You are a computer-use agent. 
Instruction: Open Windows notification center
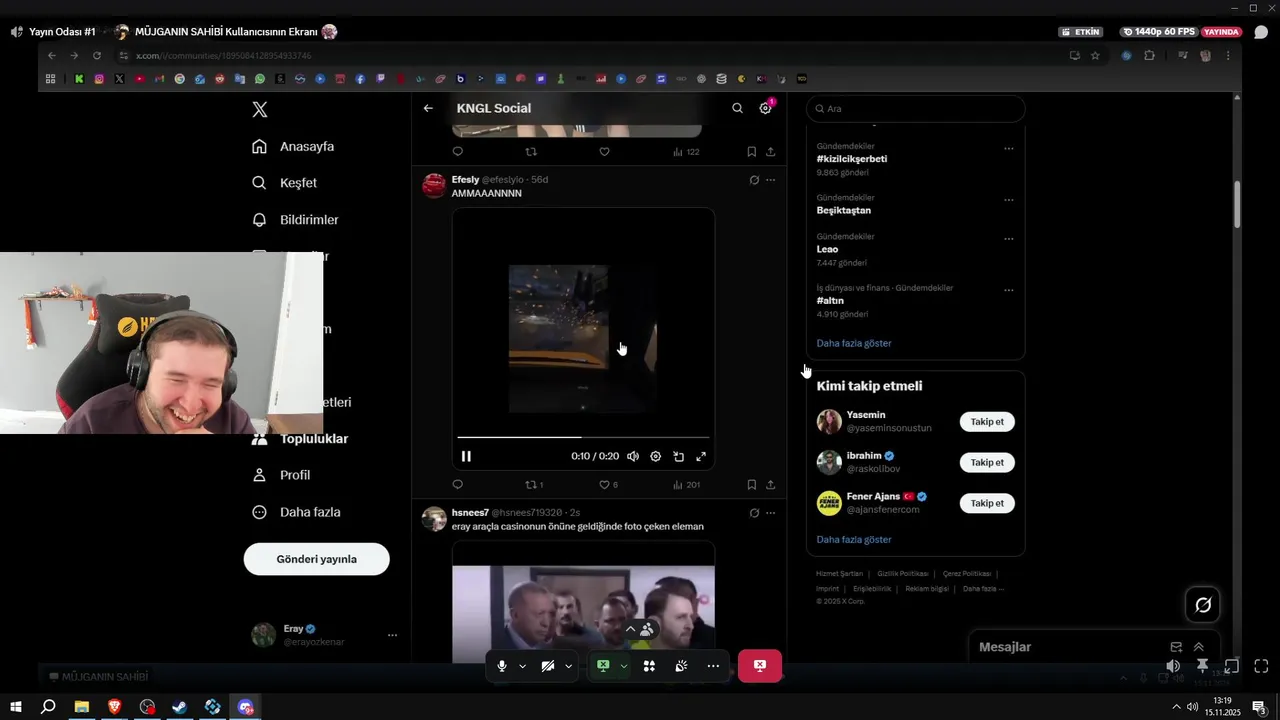(1260, 707)
